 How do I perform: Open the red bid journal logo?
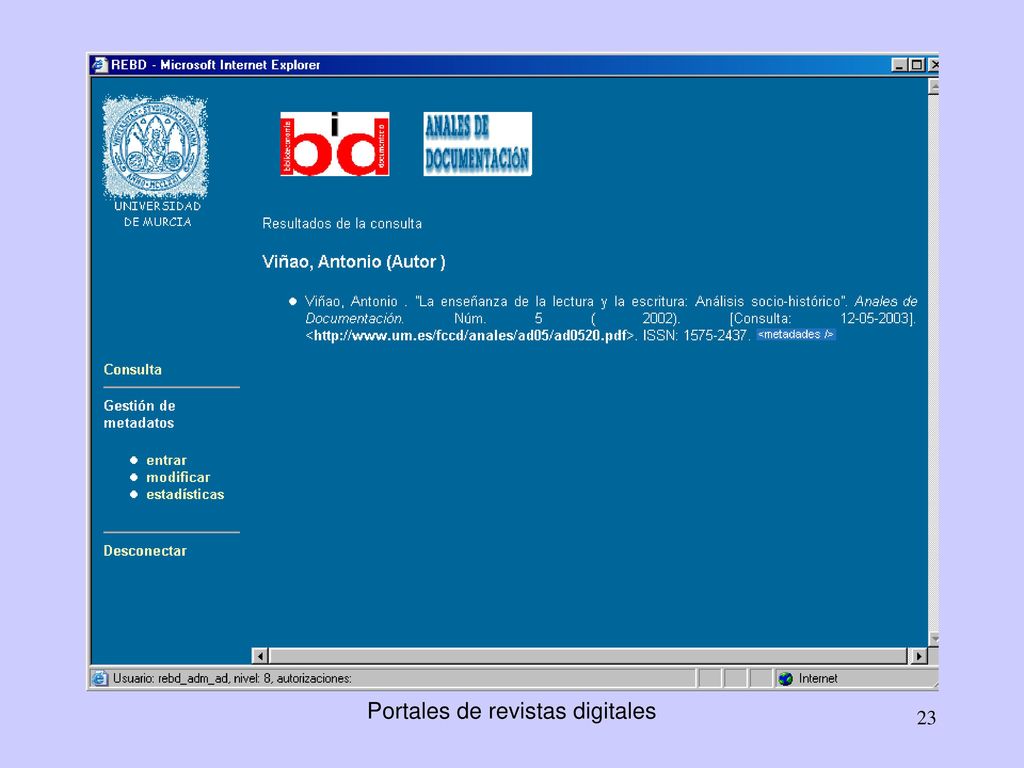point(334,144)
